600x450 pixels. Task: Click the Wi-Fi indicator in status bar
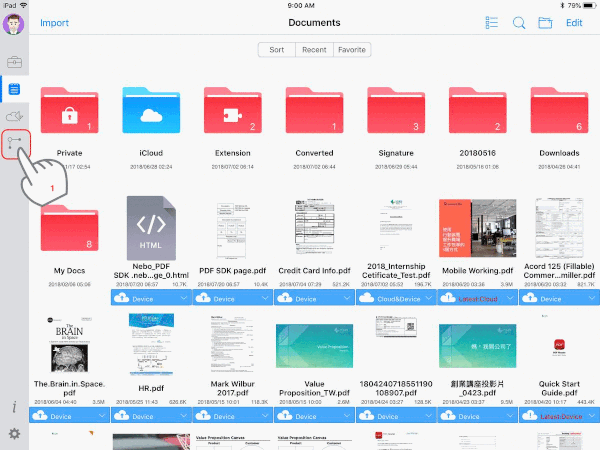(x=23, y=5)
